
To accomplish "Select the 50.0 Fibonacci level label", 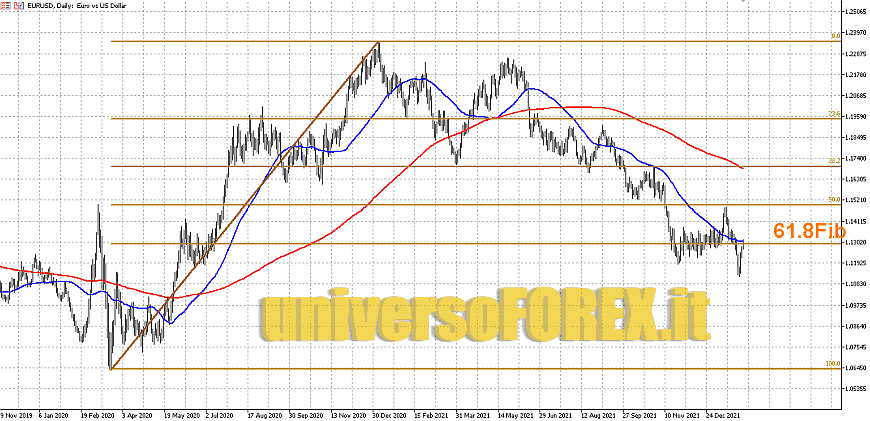I will pyautogui.click(x=832, y=200).
